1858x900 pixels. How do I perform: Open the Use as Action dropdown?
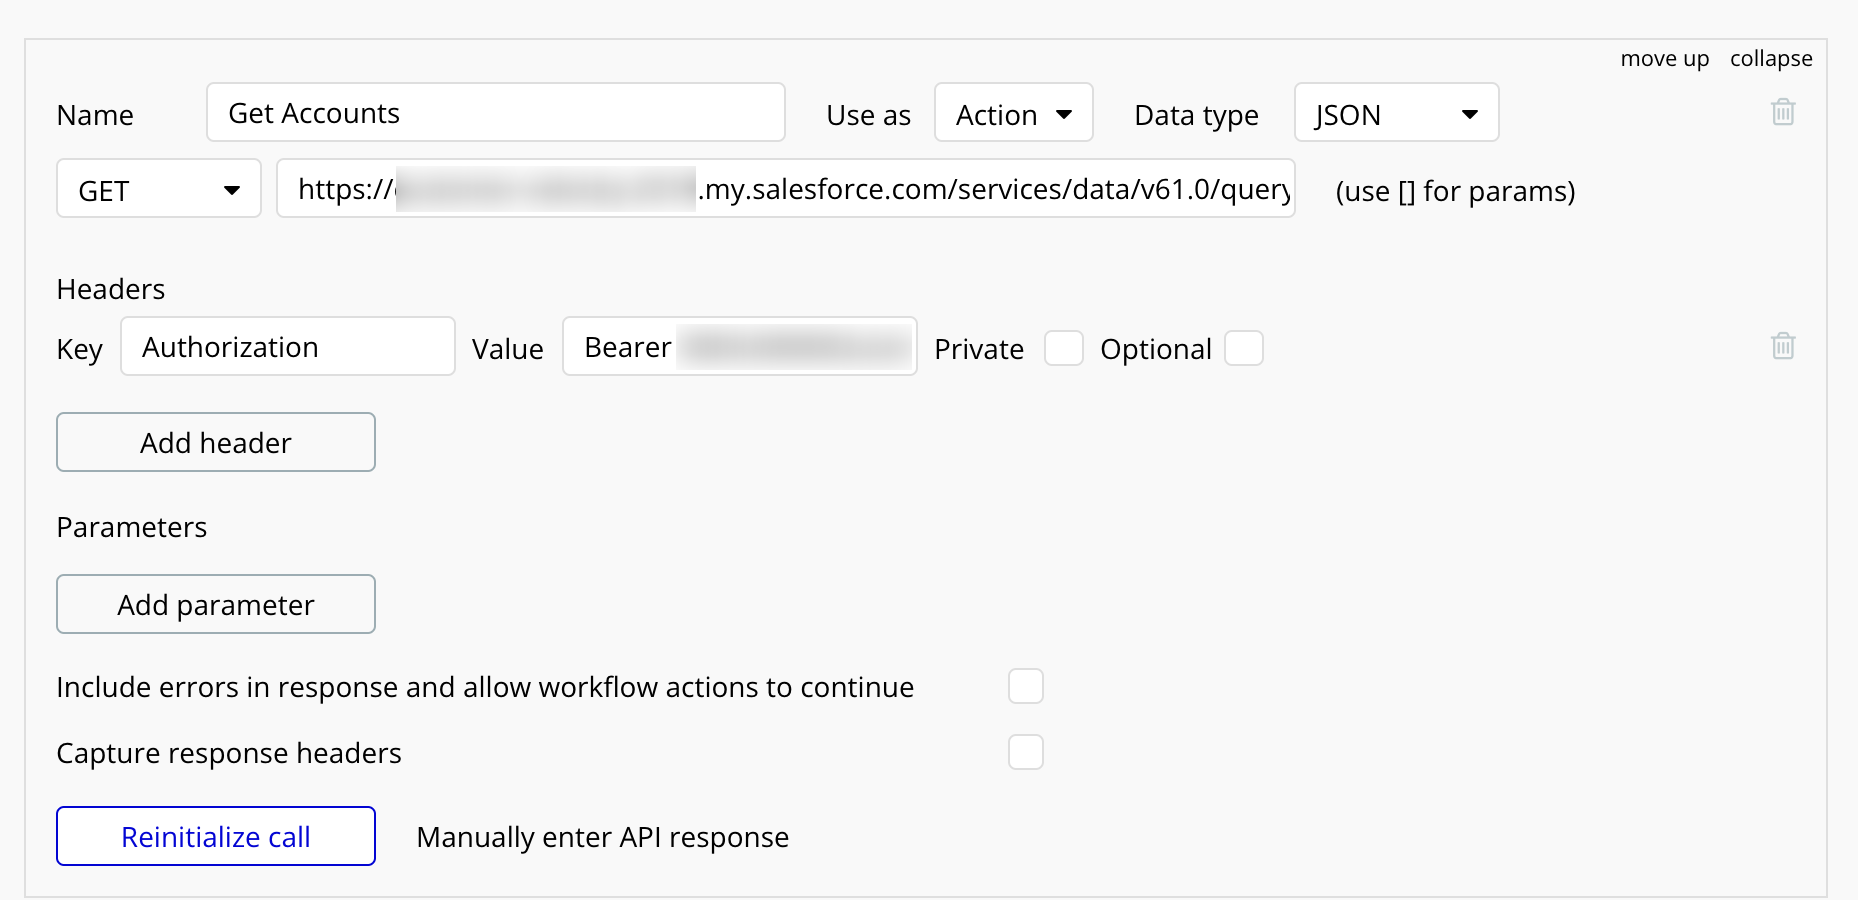(1013, 113)
